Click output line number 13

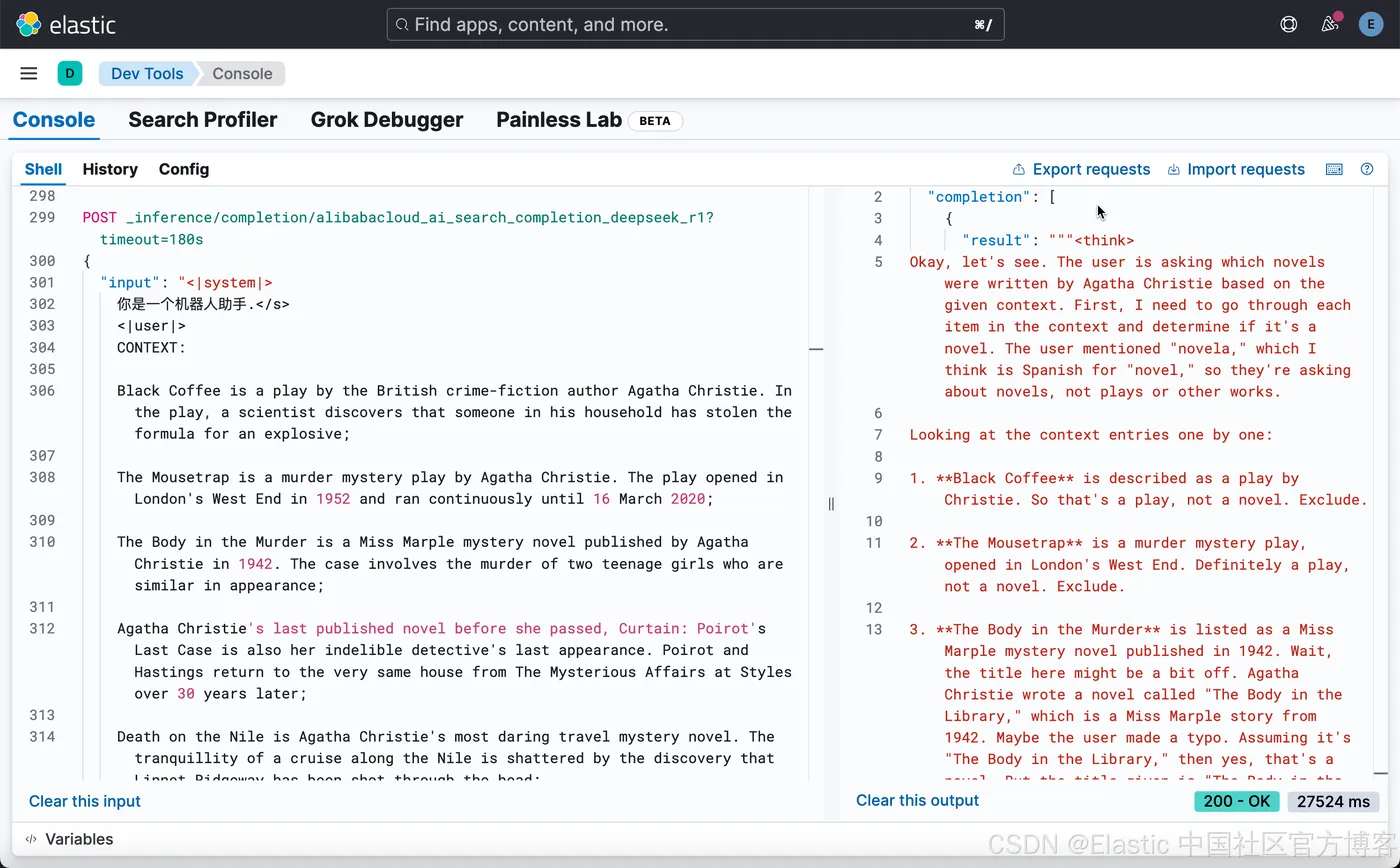[x=874, y=629]
